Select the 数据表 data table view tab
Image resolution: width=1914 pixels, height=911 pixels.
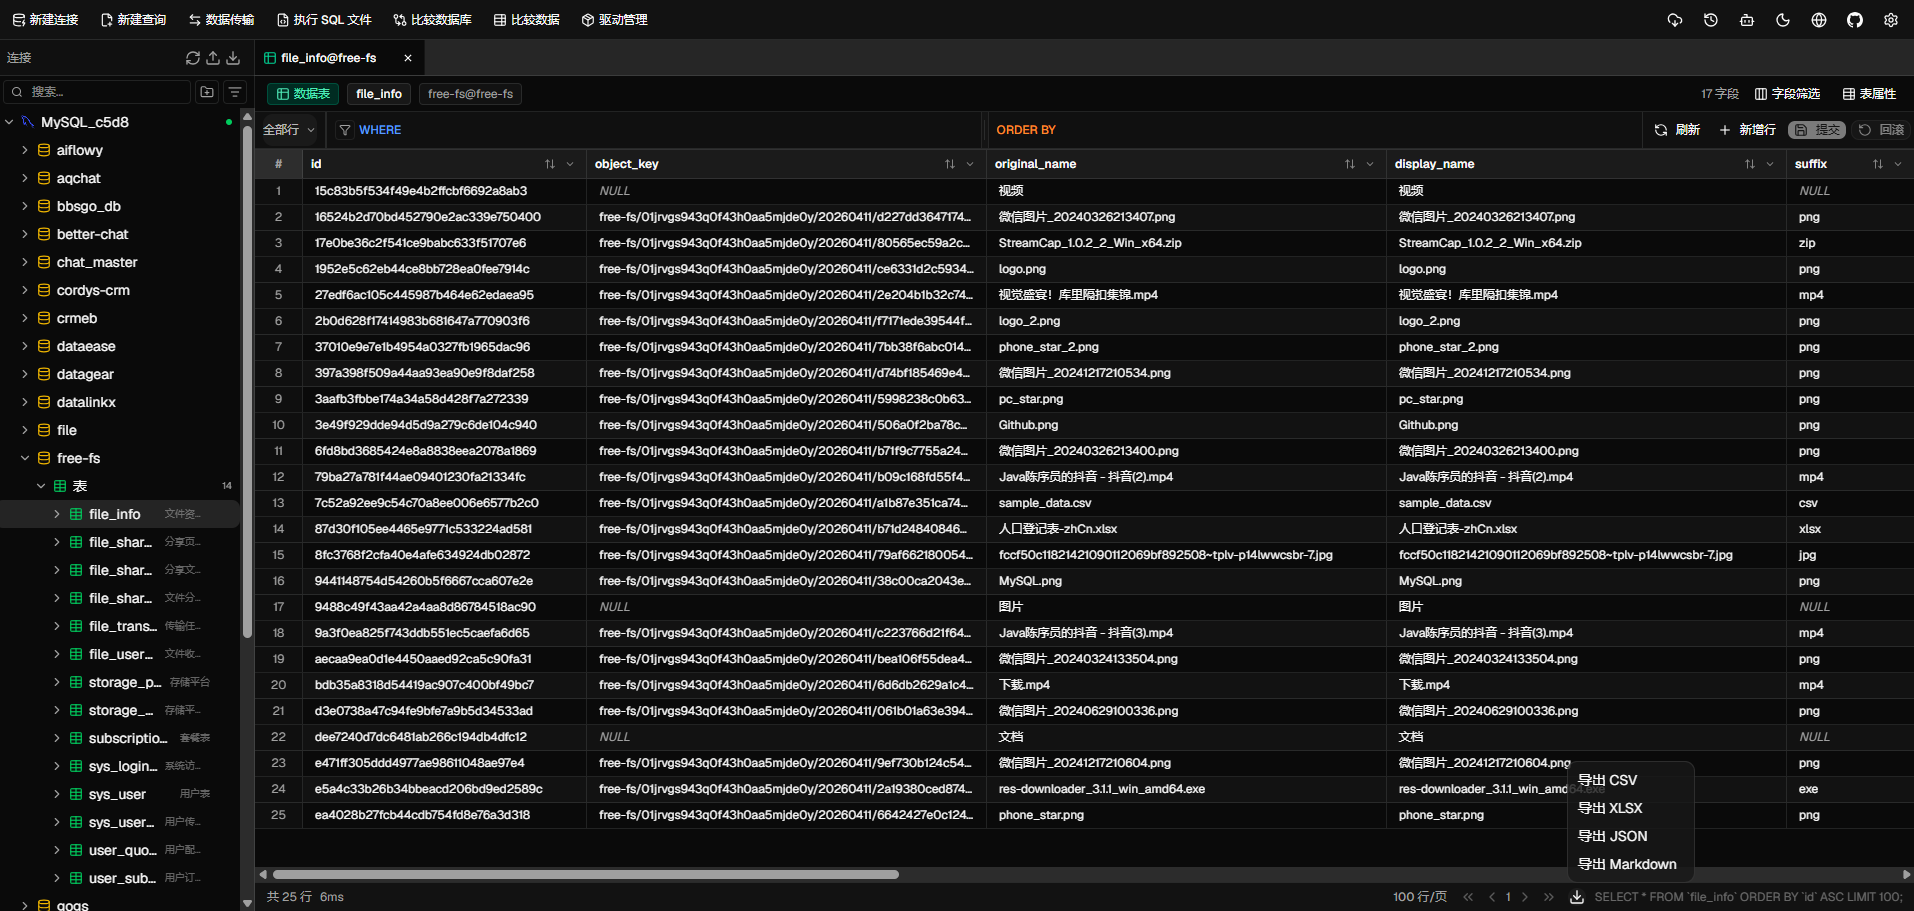[303, 94]
